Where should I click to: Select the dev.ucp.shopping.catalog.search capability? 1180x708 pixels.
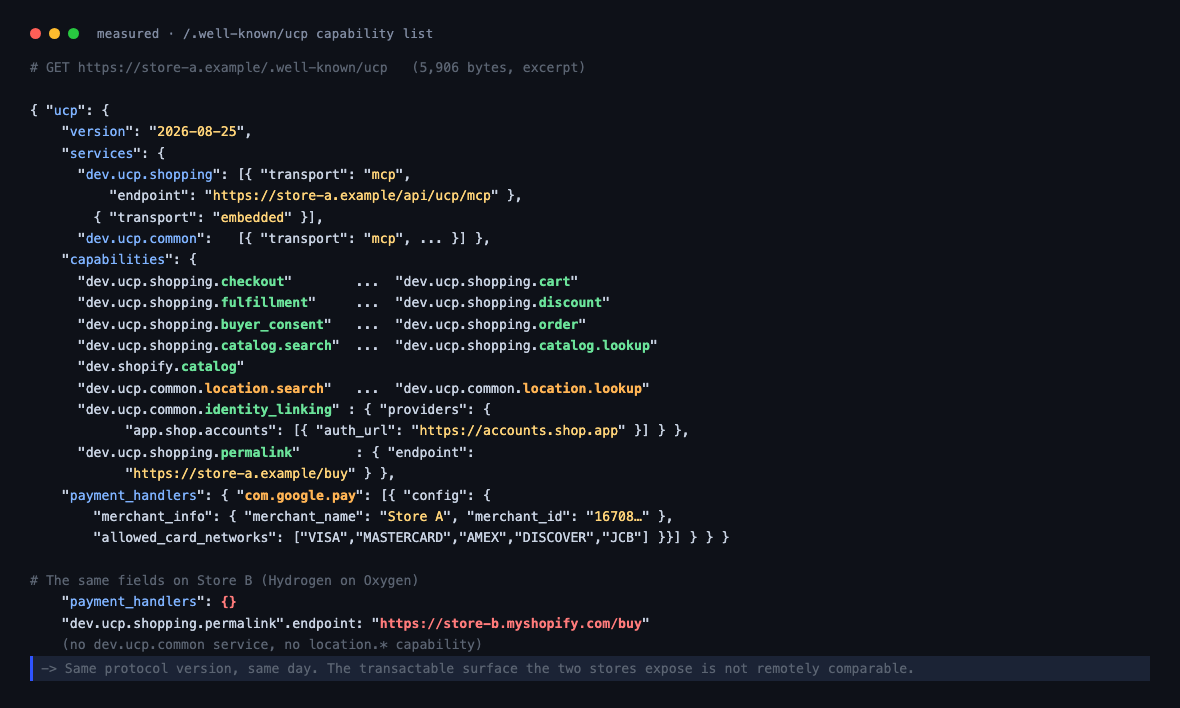(x=208, y=346)
